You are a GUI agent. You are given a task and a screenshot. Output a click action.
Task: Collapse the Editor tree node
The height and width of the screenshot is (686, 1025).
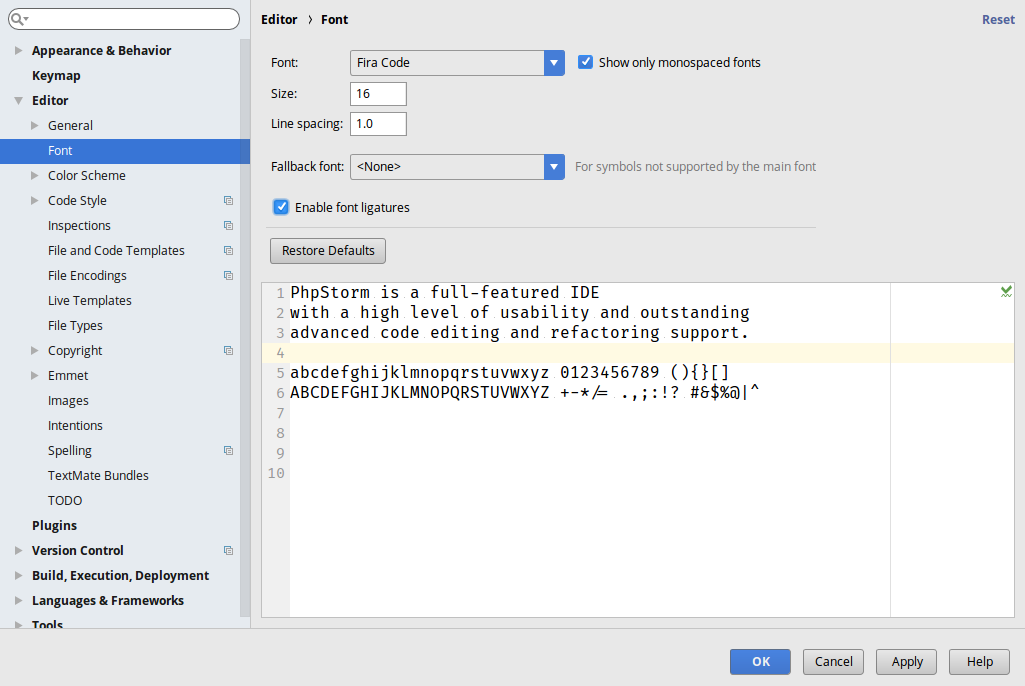[x=18, y=101]
